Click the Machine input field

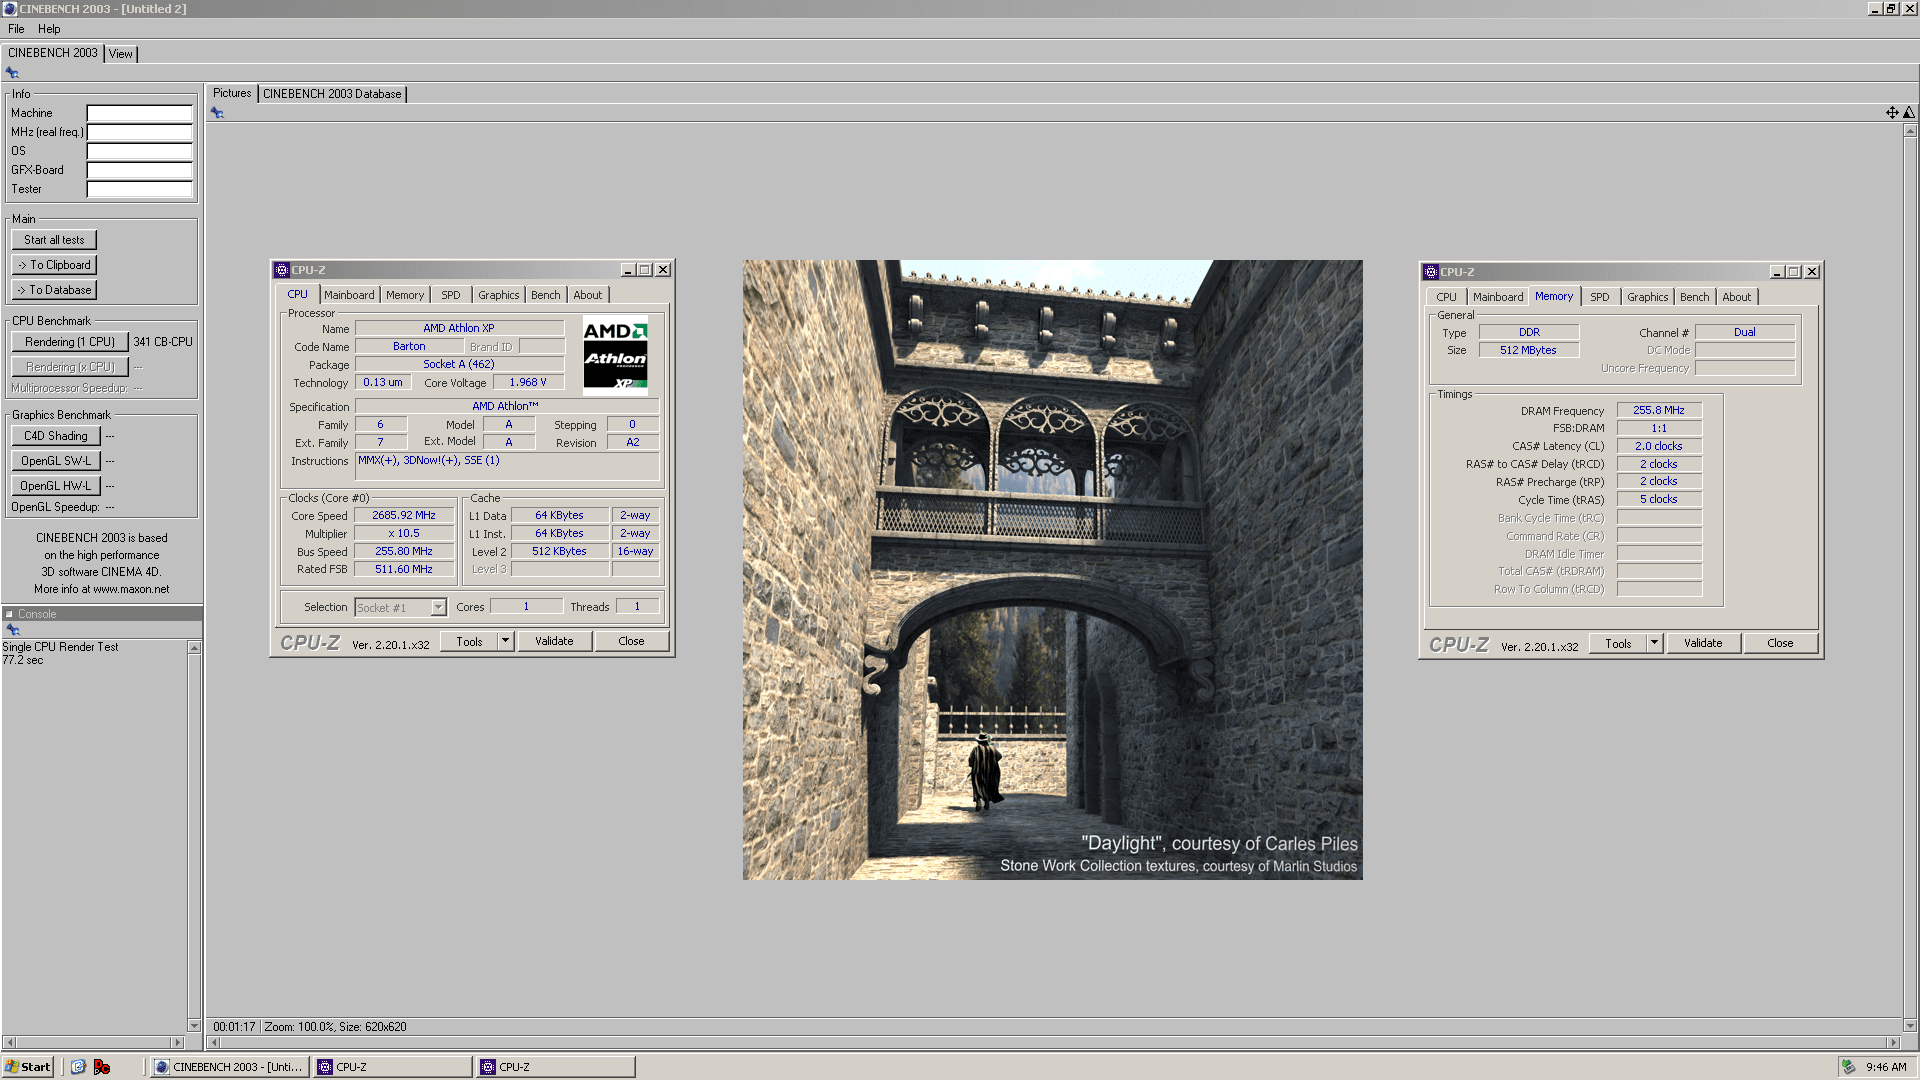(139, 113)
